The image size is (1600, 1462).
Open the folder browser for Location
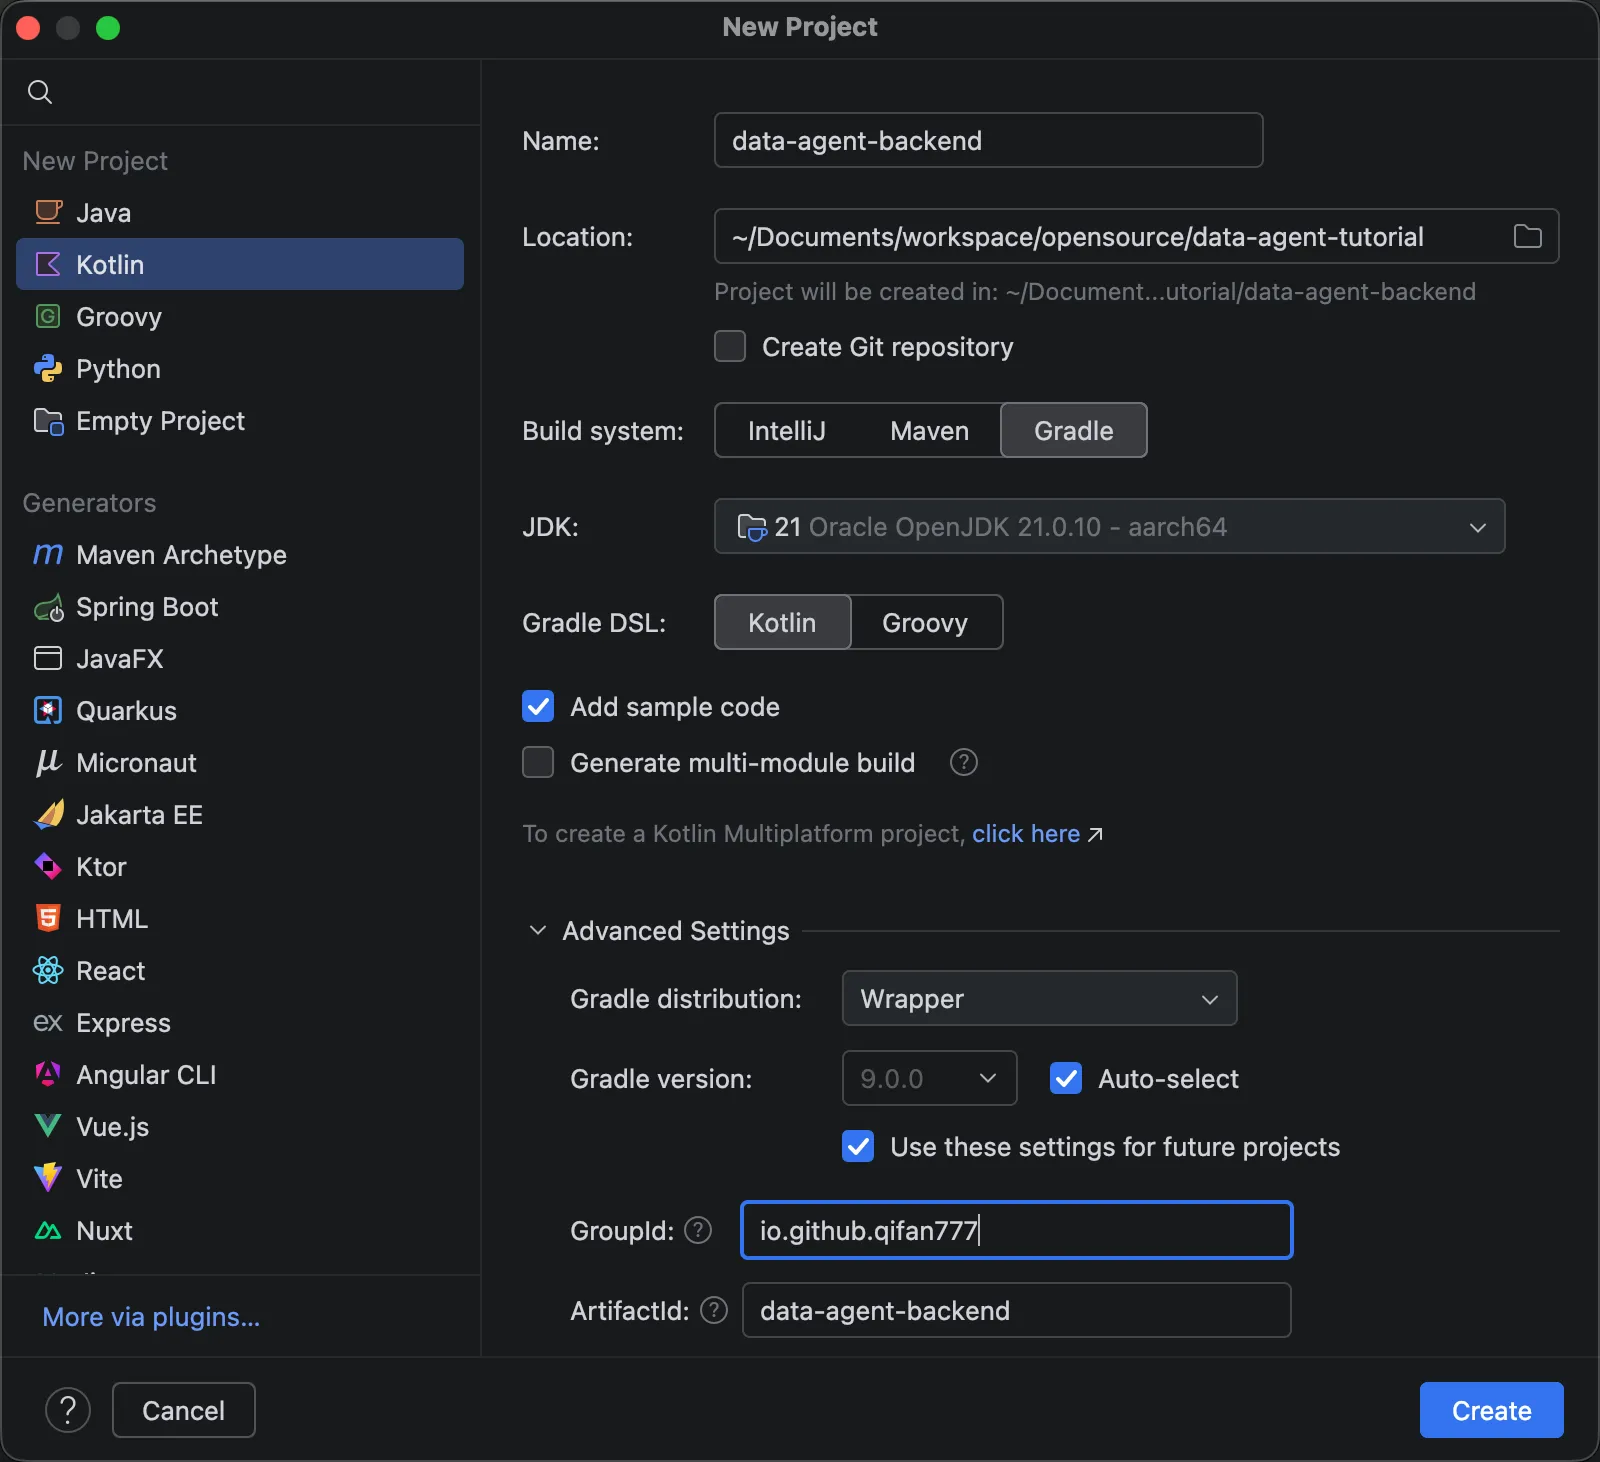tap(1527, 236)
